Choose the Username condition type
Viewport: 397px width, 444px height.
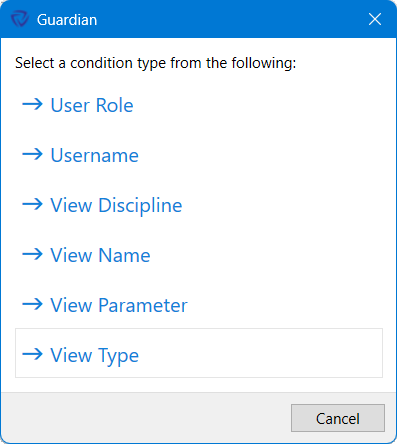point(199,155)
